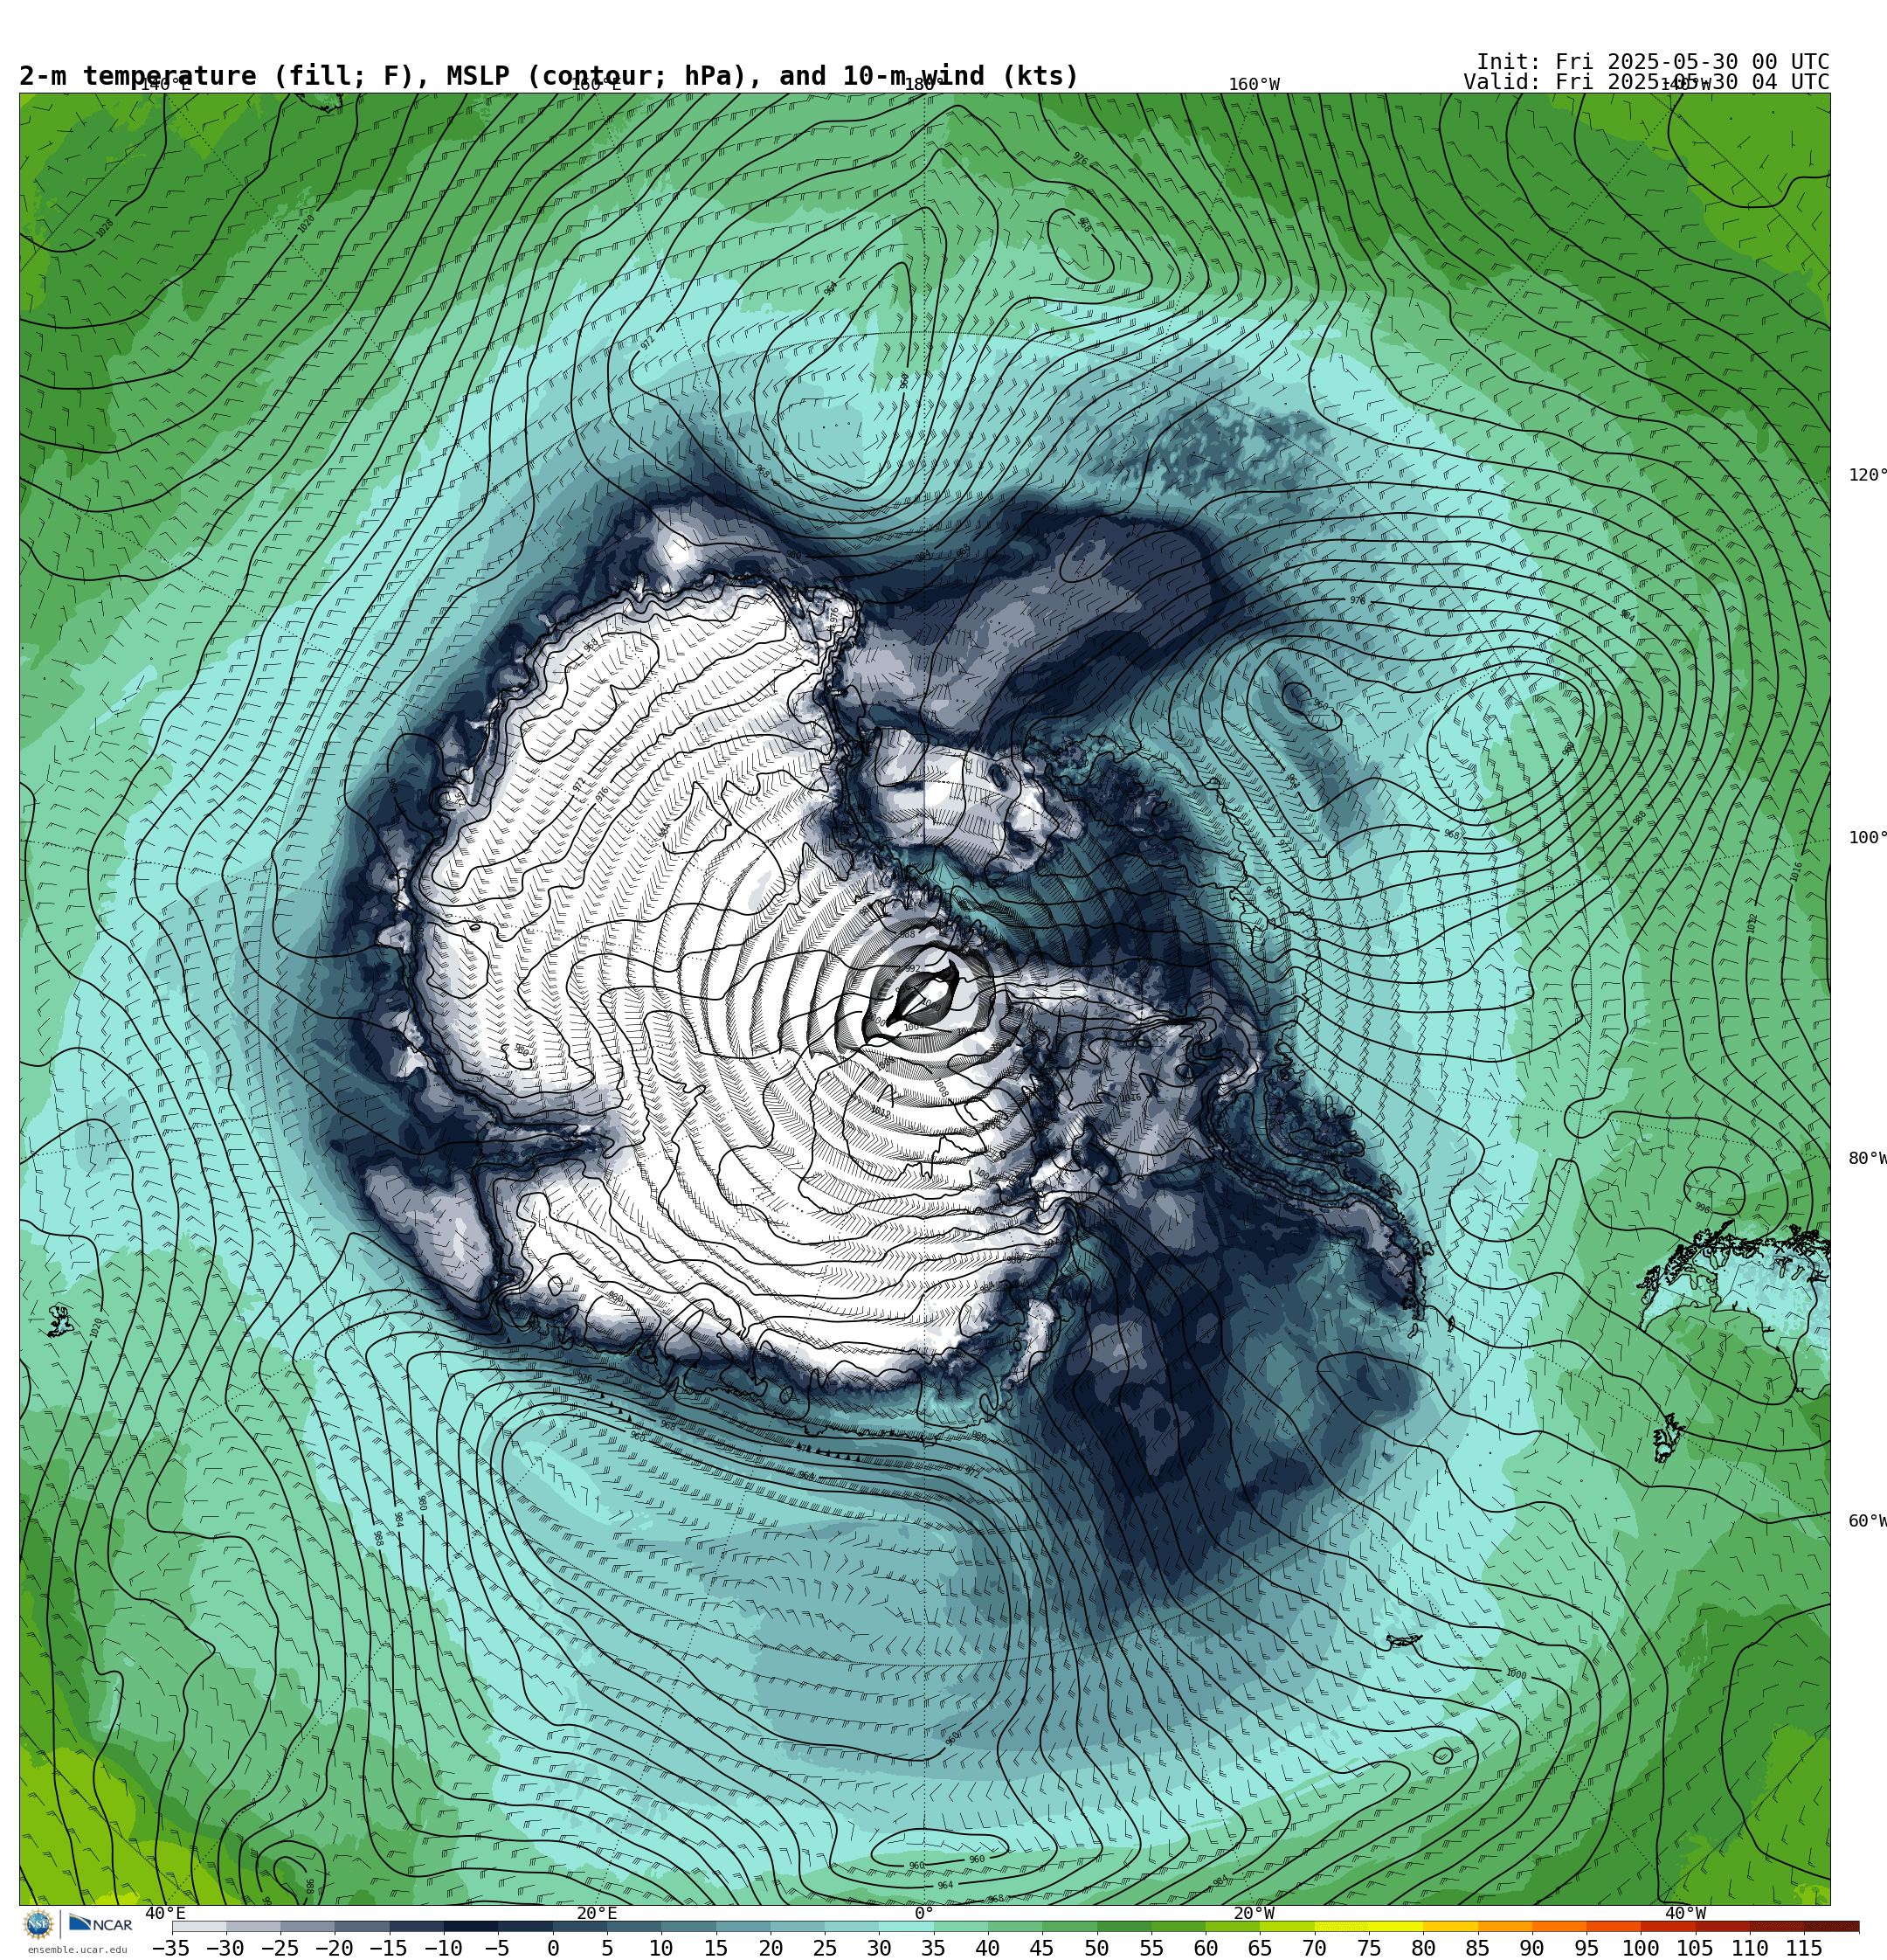The height and width of the screenshot is (1960, 1887).
Task: Click the '-10' colorbar tick label
Action: pyautogui.click(x=443, y=1948)
